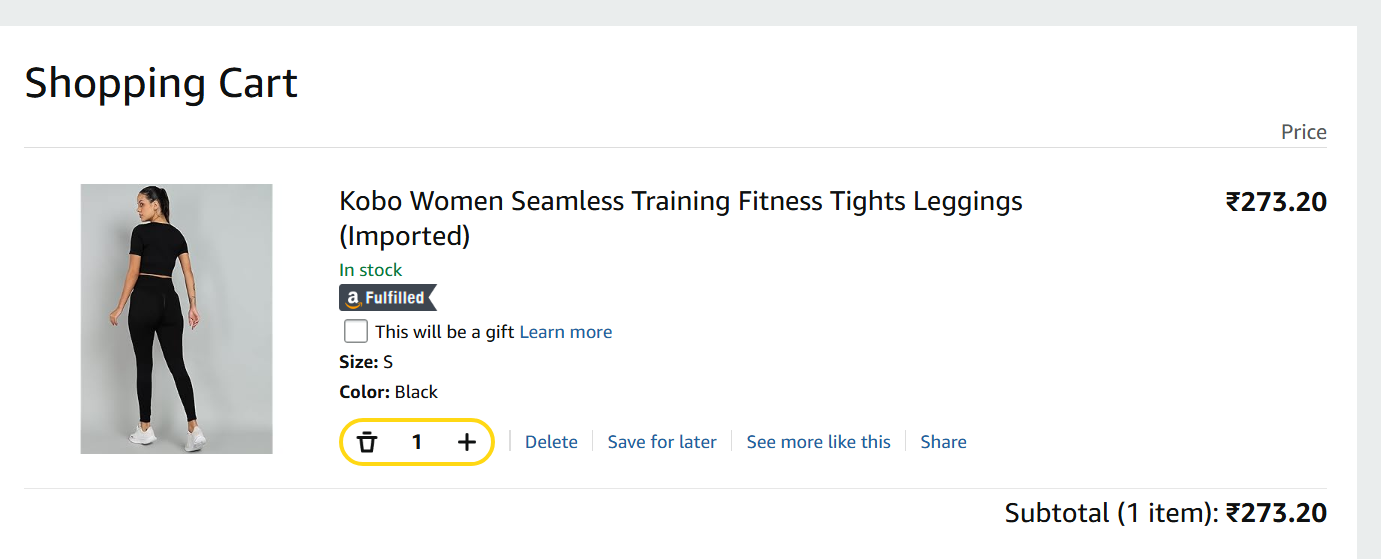Click the Shopping Cart heading

click(161, 83)
